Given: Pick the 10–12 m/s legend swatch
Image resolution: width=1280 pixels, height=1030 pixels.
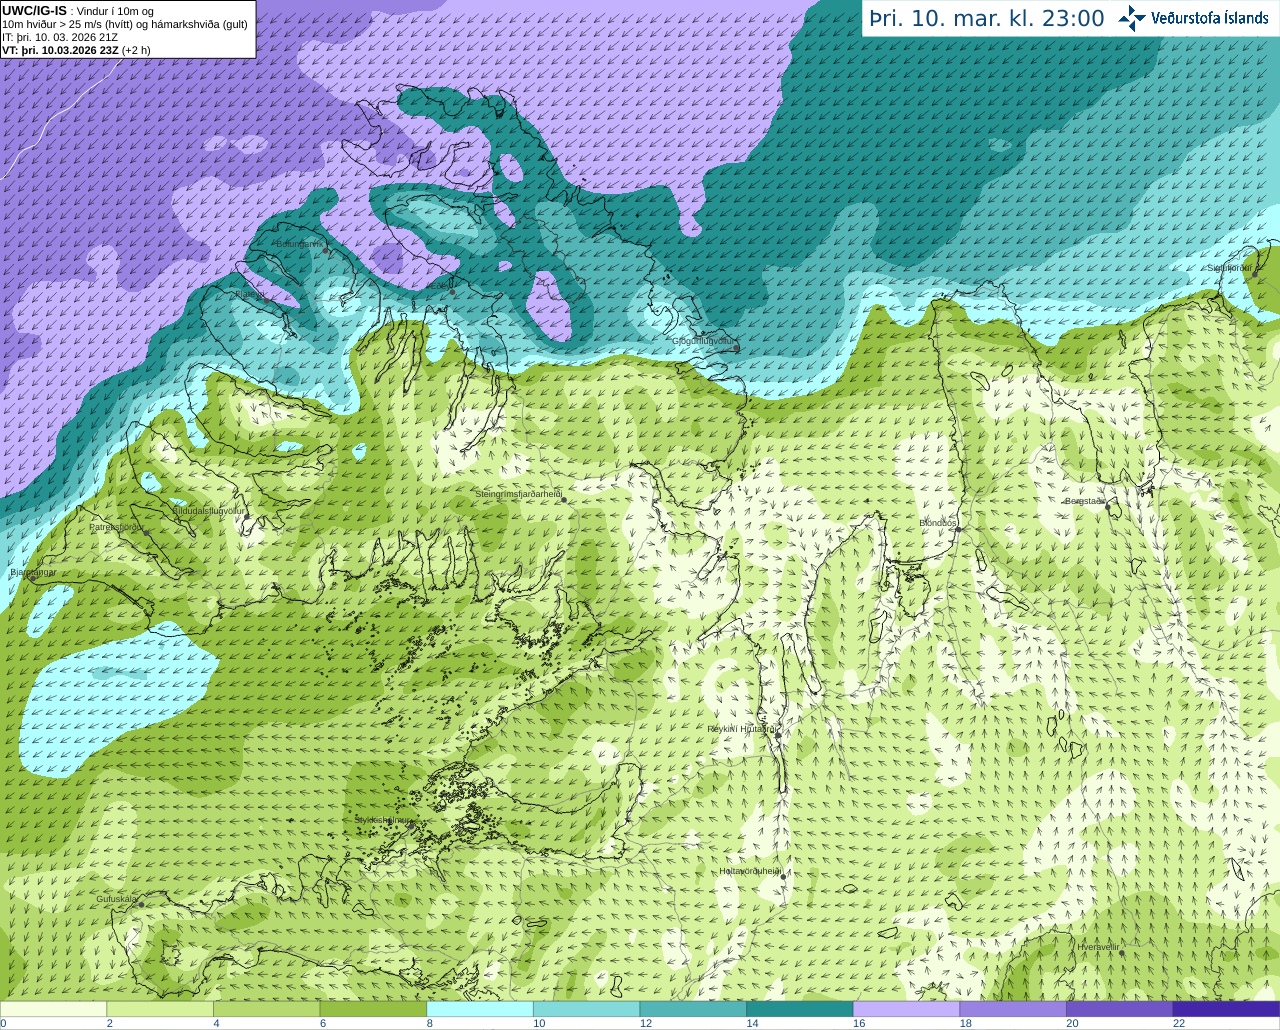Looking at the screenshot, I should click(586, 1009).
